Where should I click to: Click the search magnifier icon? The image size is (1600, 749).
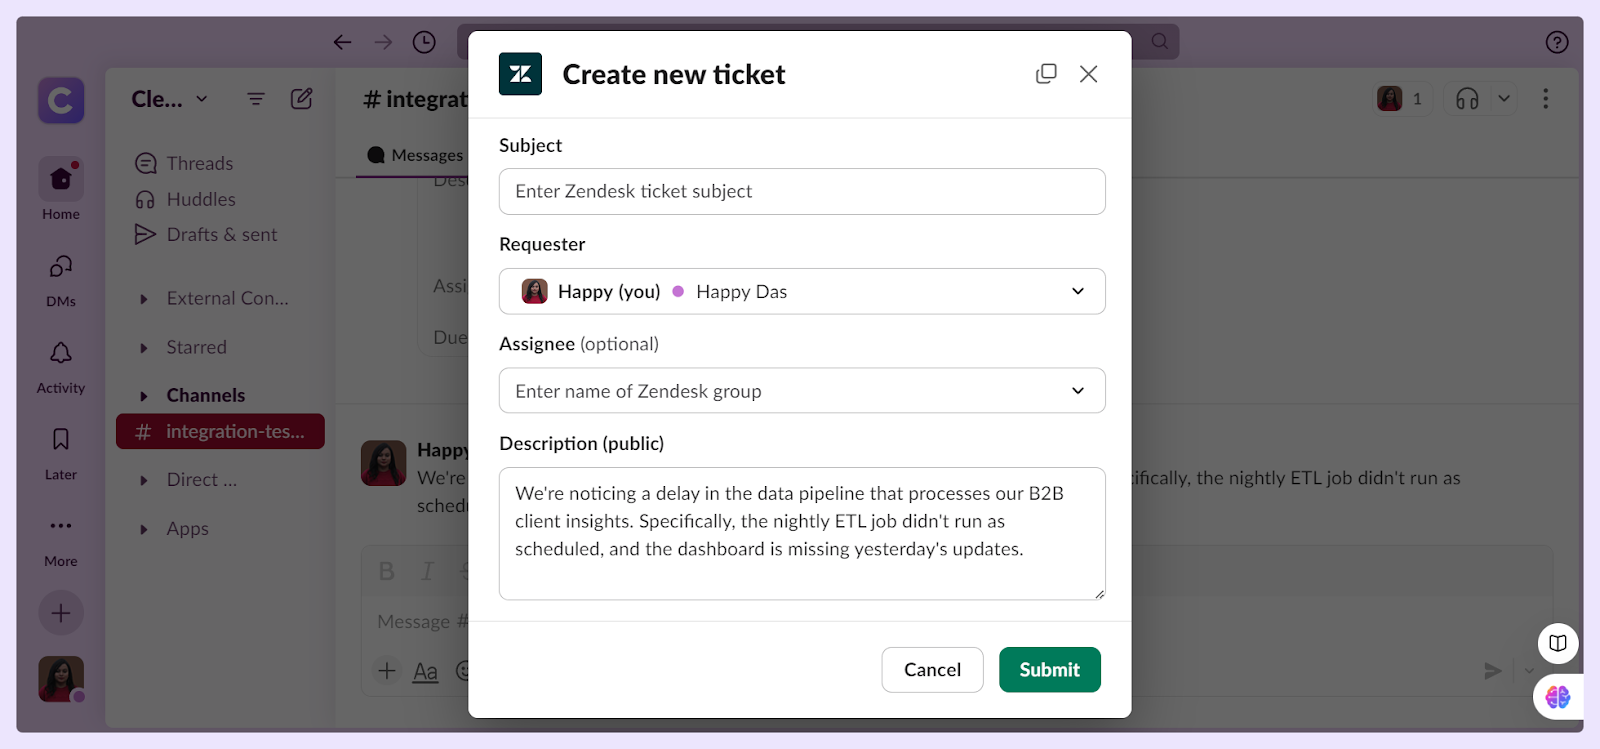coord(1159,41)
